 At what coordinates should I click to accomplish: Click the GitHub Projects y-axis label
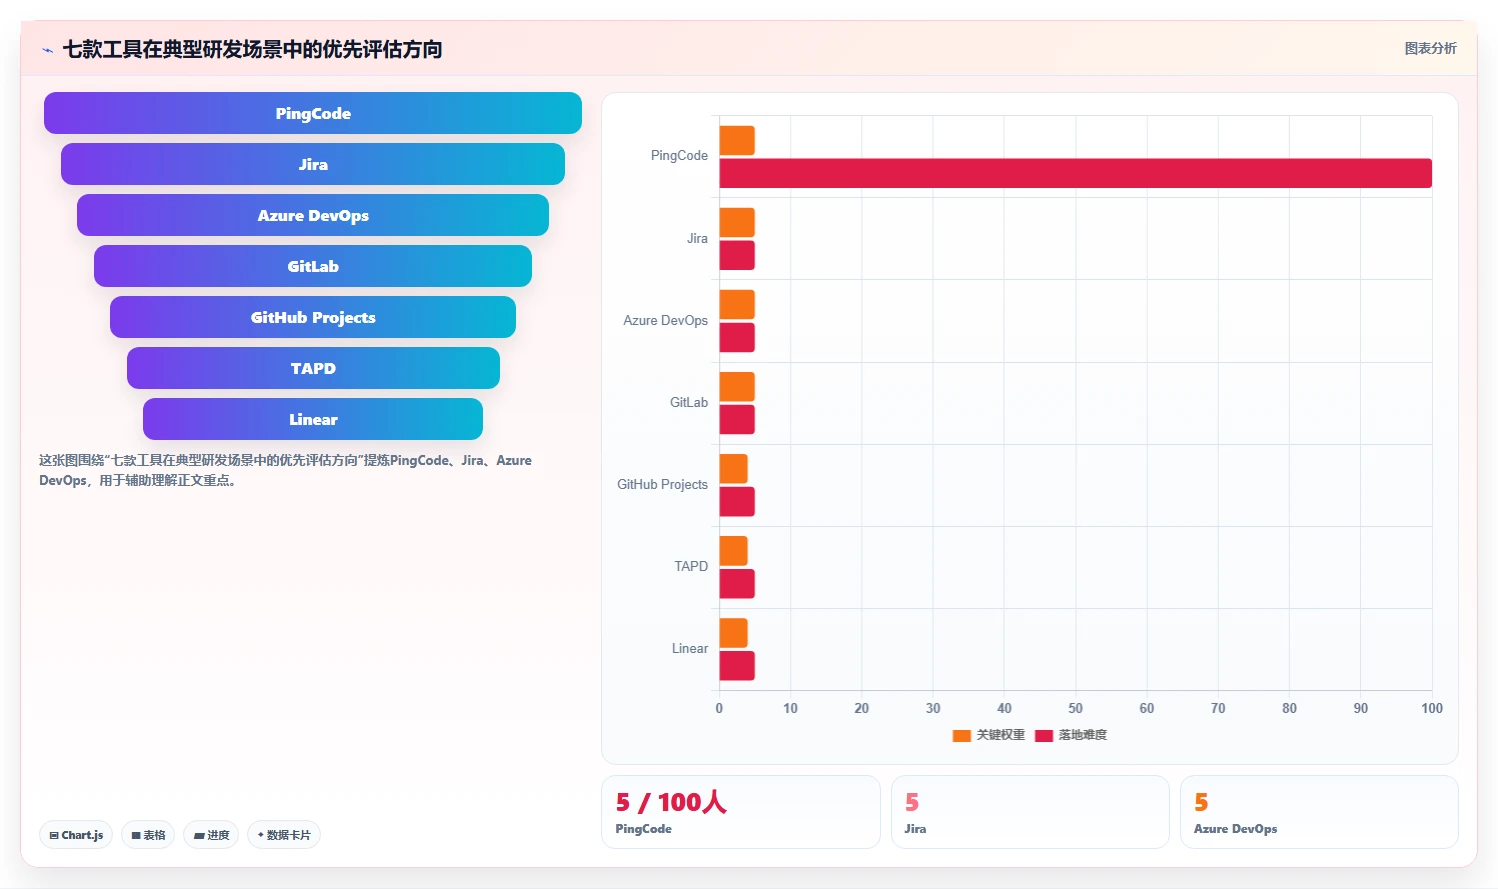[x=662, y=484]
